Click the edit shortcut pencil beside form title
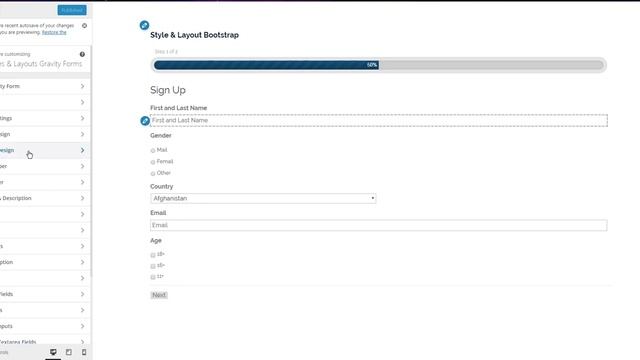Screen dimensions: 640x360 [x=144, y=25]
